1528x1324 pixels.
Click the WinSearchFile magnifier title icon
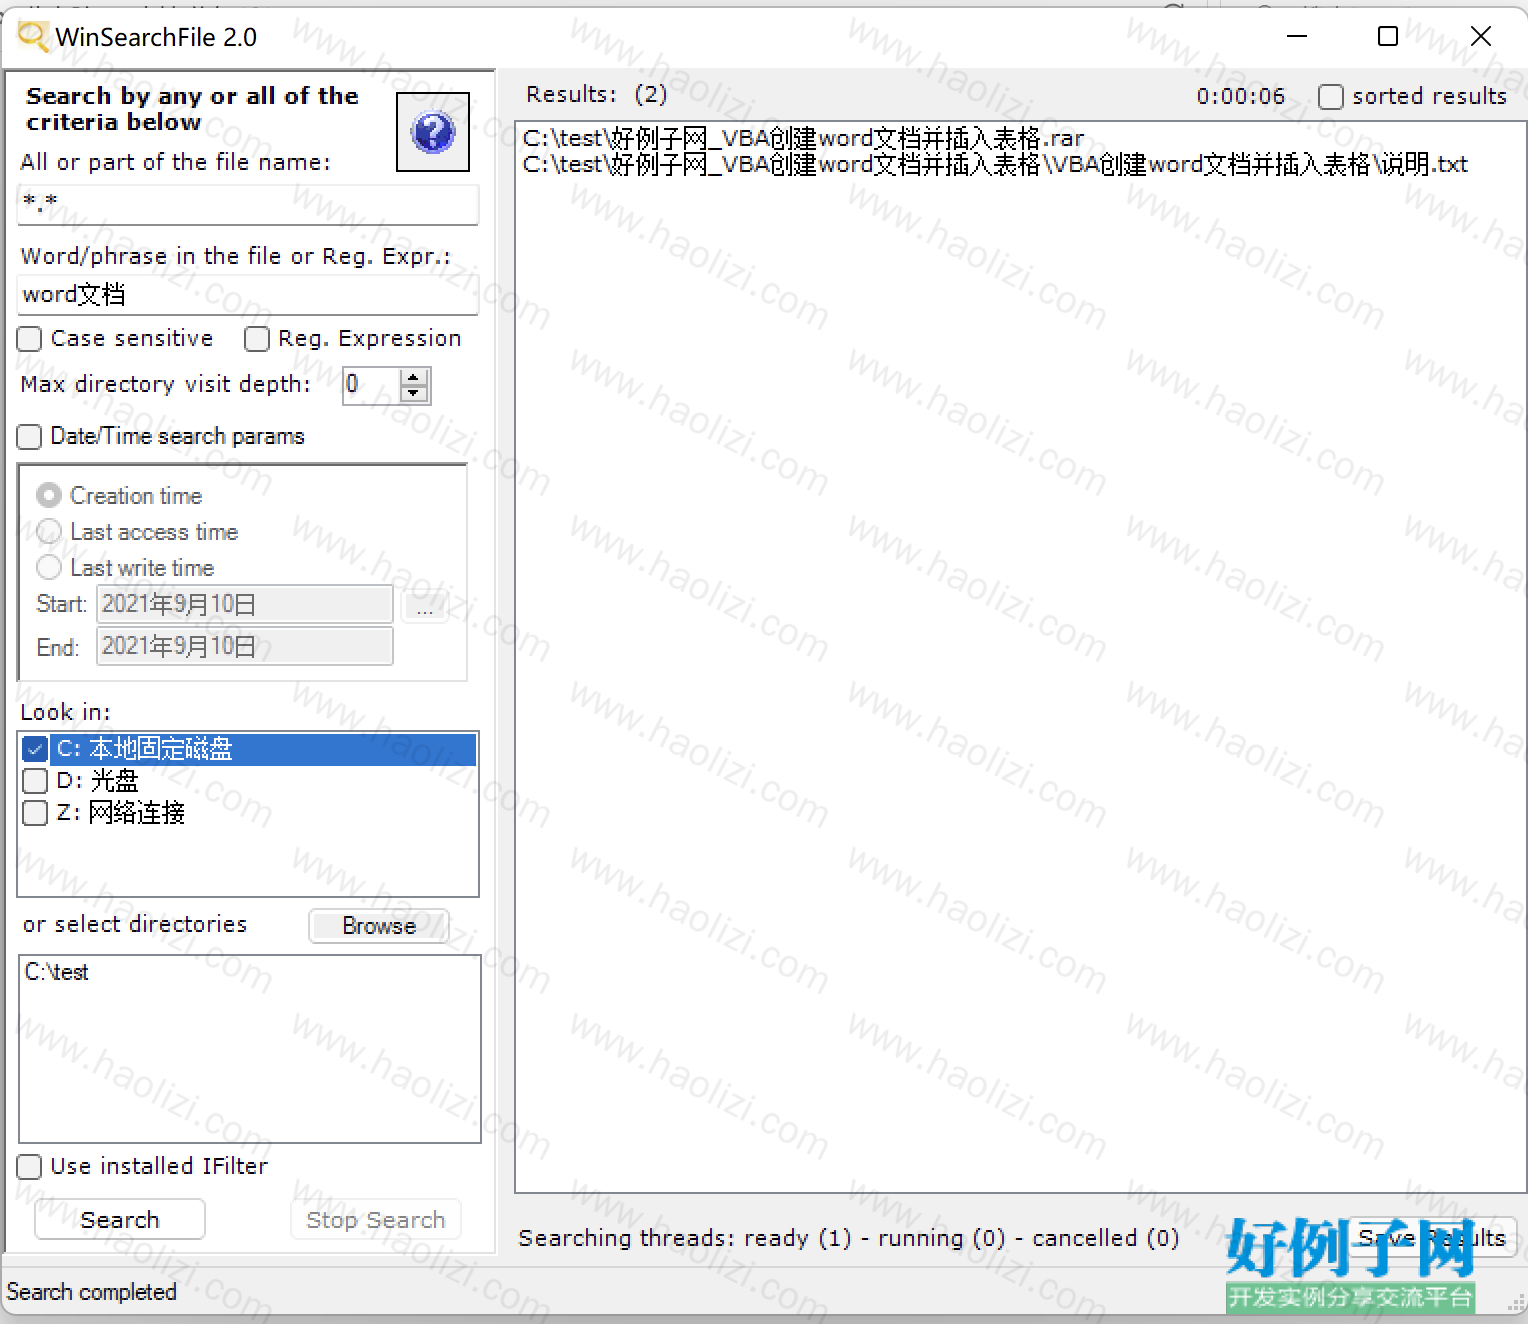pos(32,37)
